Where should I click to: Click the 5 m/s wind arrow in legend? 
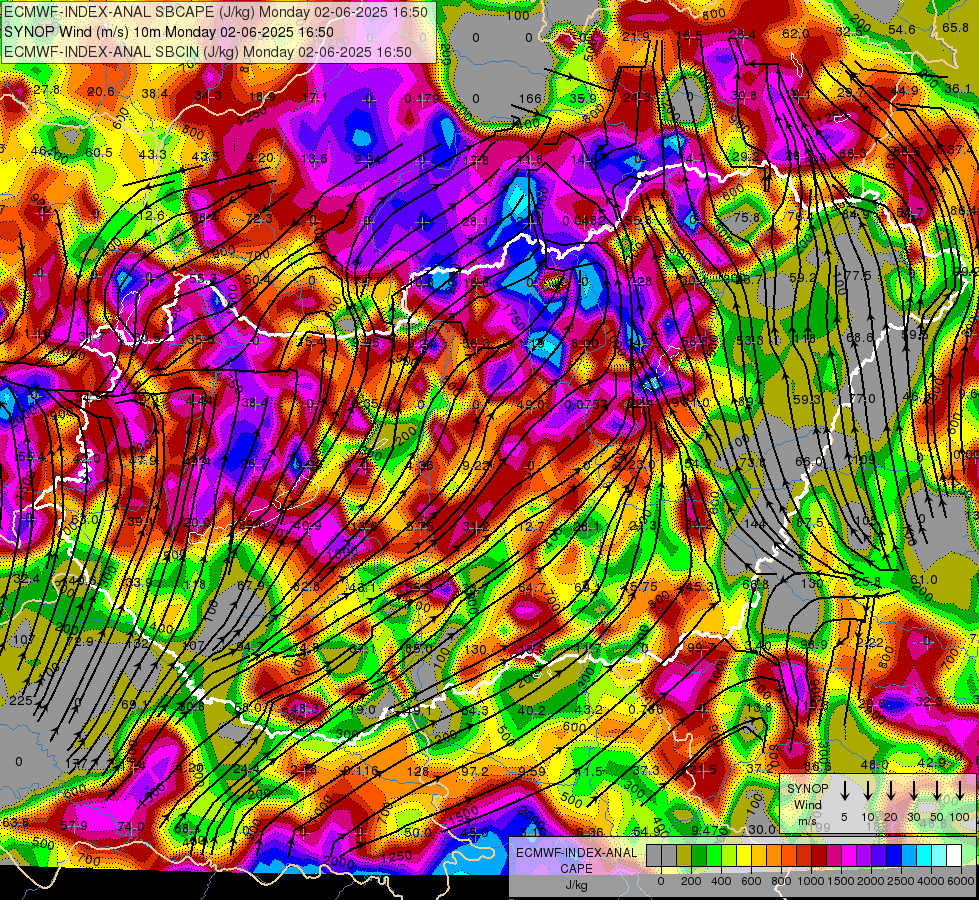845,791
